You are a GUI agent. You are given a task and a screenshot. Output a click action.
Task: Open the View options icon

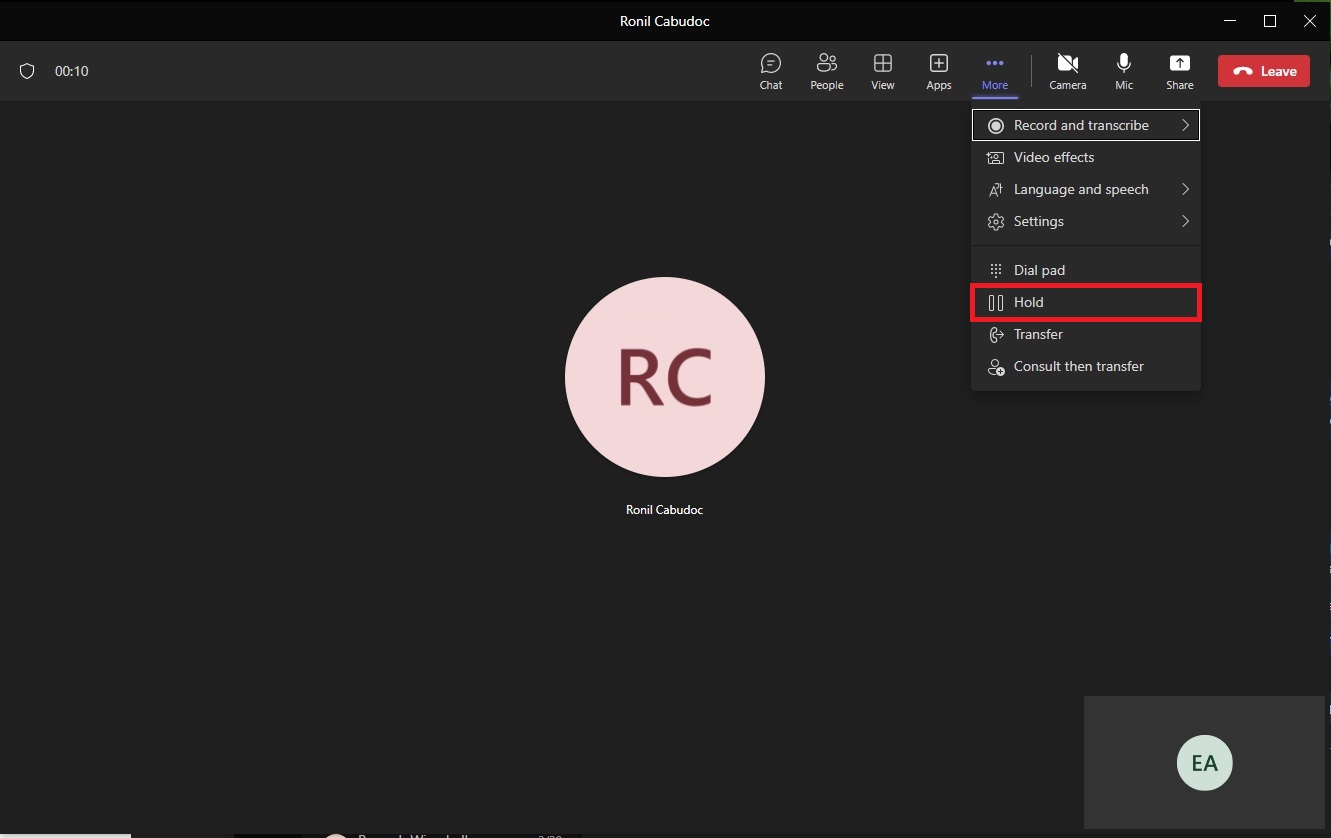click(x=882, y=70)
